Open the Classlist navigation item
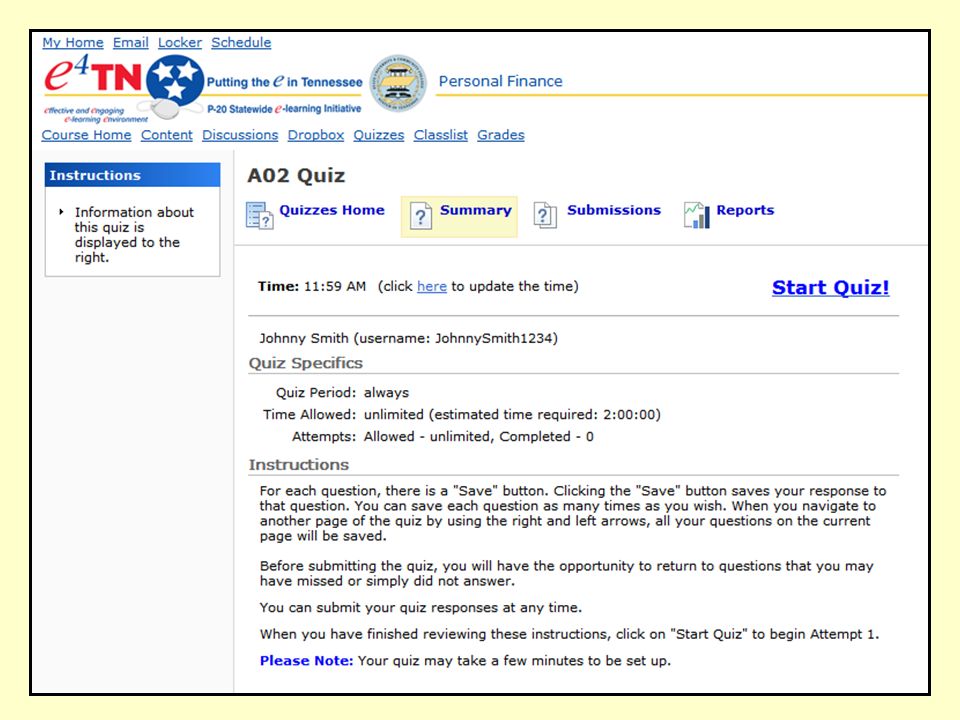 (440, 135)
